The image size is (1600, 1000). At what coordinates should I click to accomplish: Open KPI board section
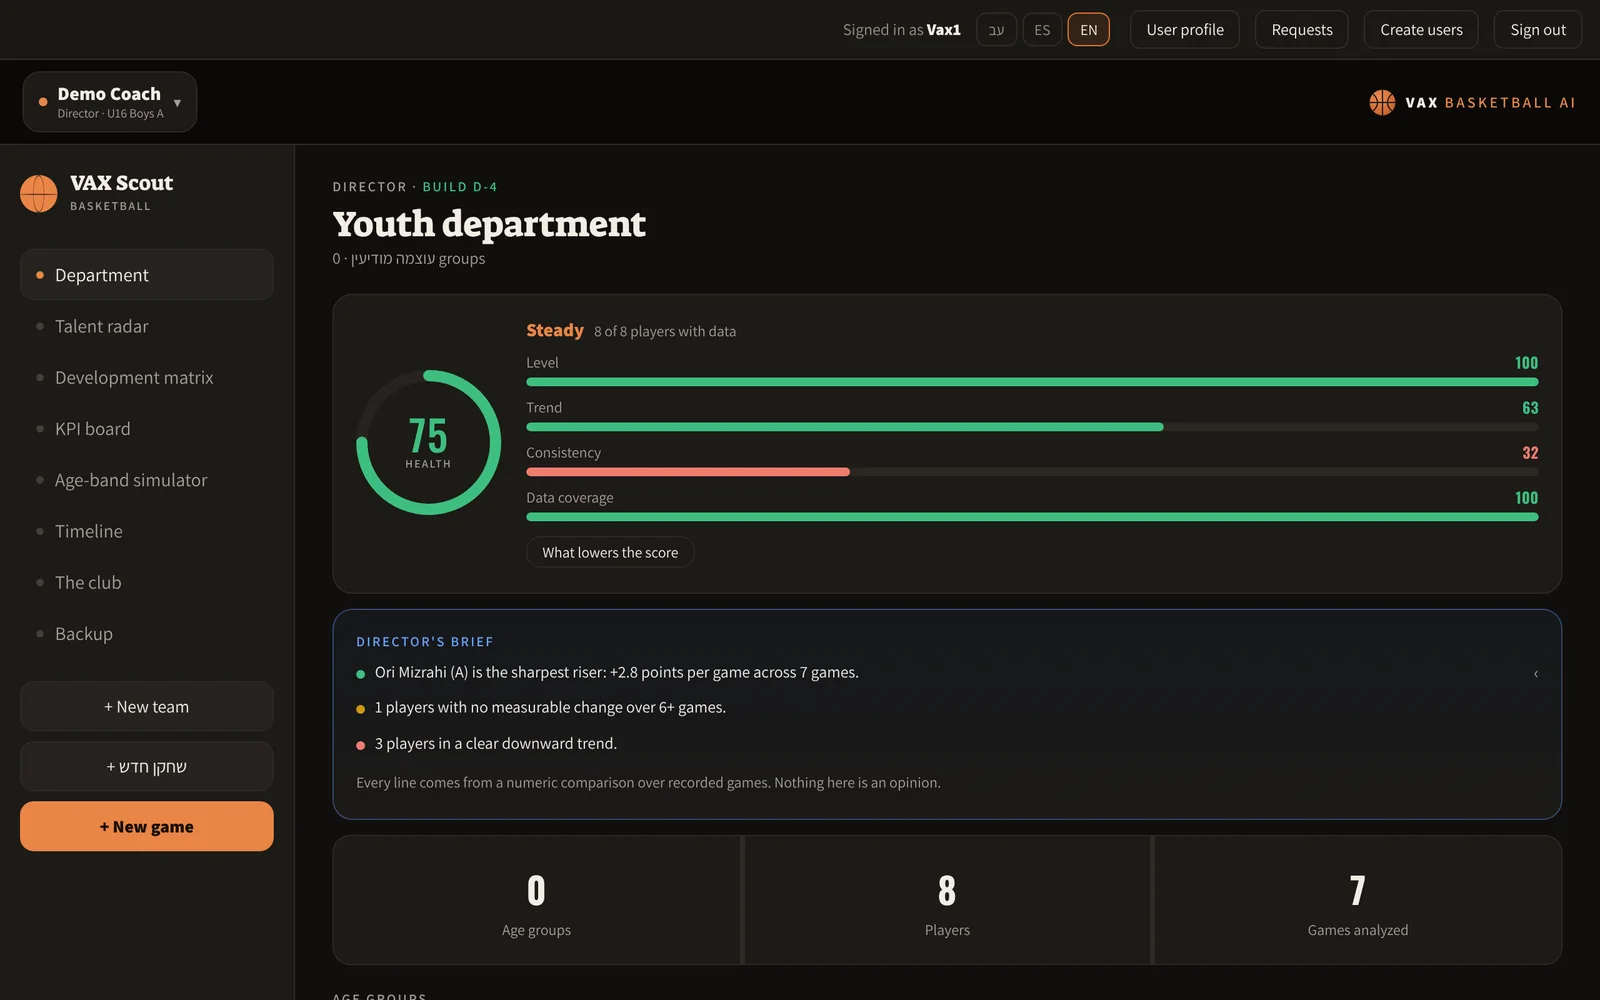(x=147, y=429)
